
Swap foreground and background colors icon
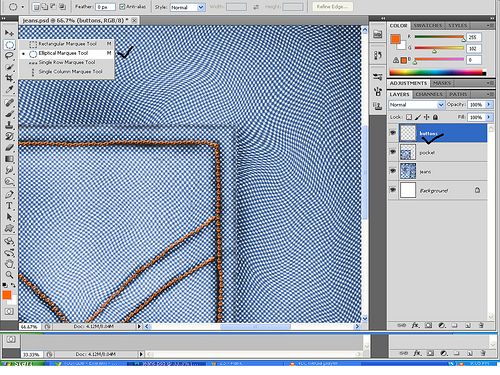(x=13, y=285)
